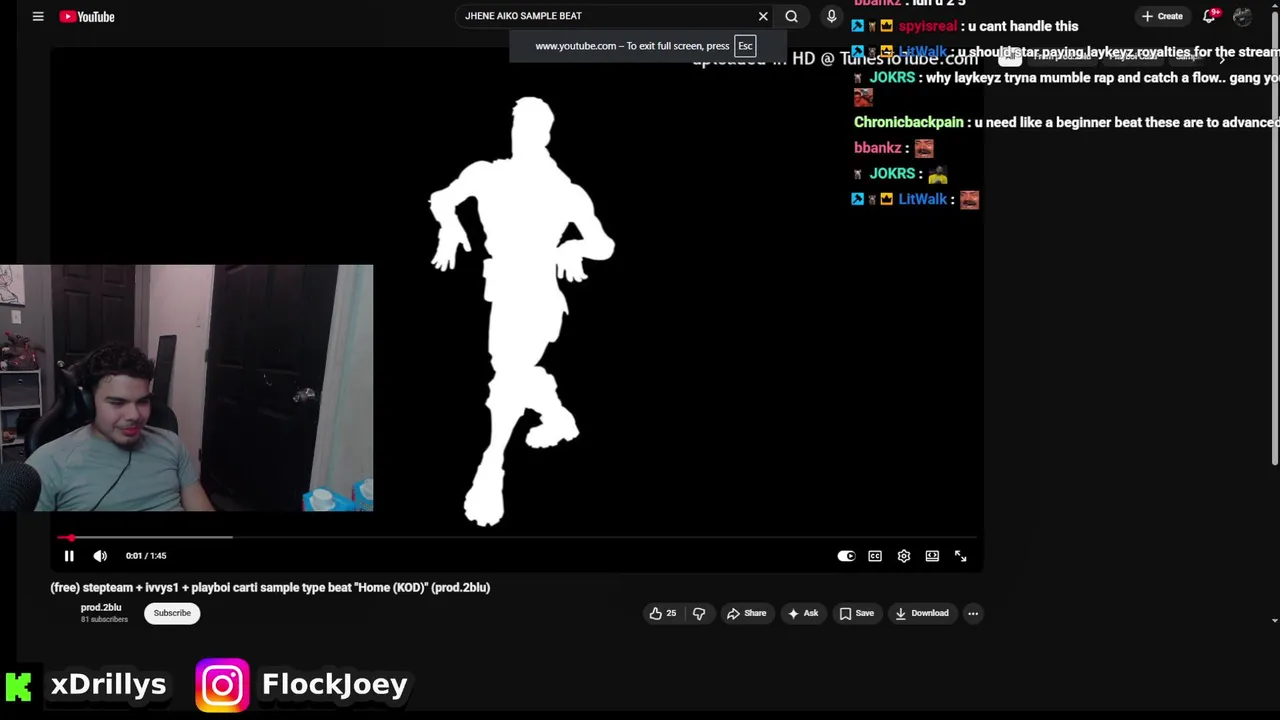Subscribe to prod.2blu channel
The width and height of the screenshot is (1280, 720).
[172, 613]
